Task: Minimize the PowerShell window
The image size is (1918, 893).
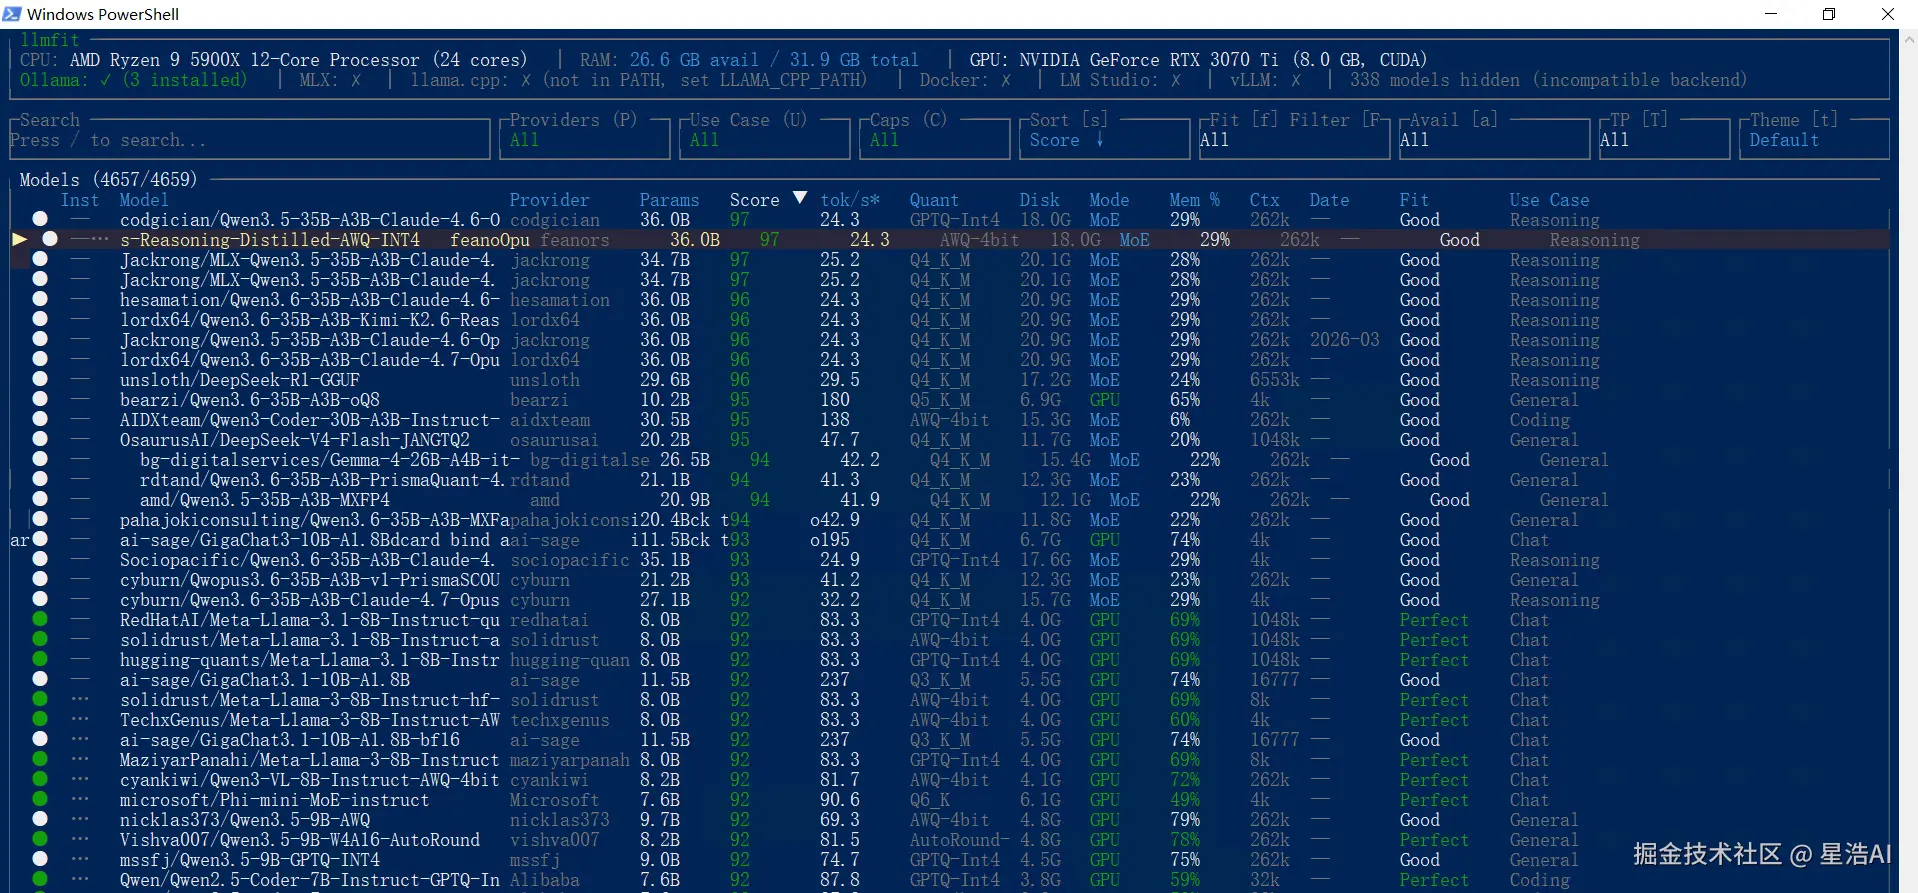Action: tap(1771, 14)
